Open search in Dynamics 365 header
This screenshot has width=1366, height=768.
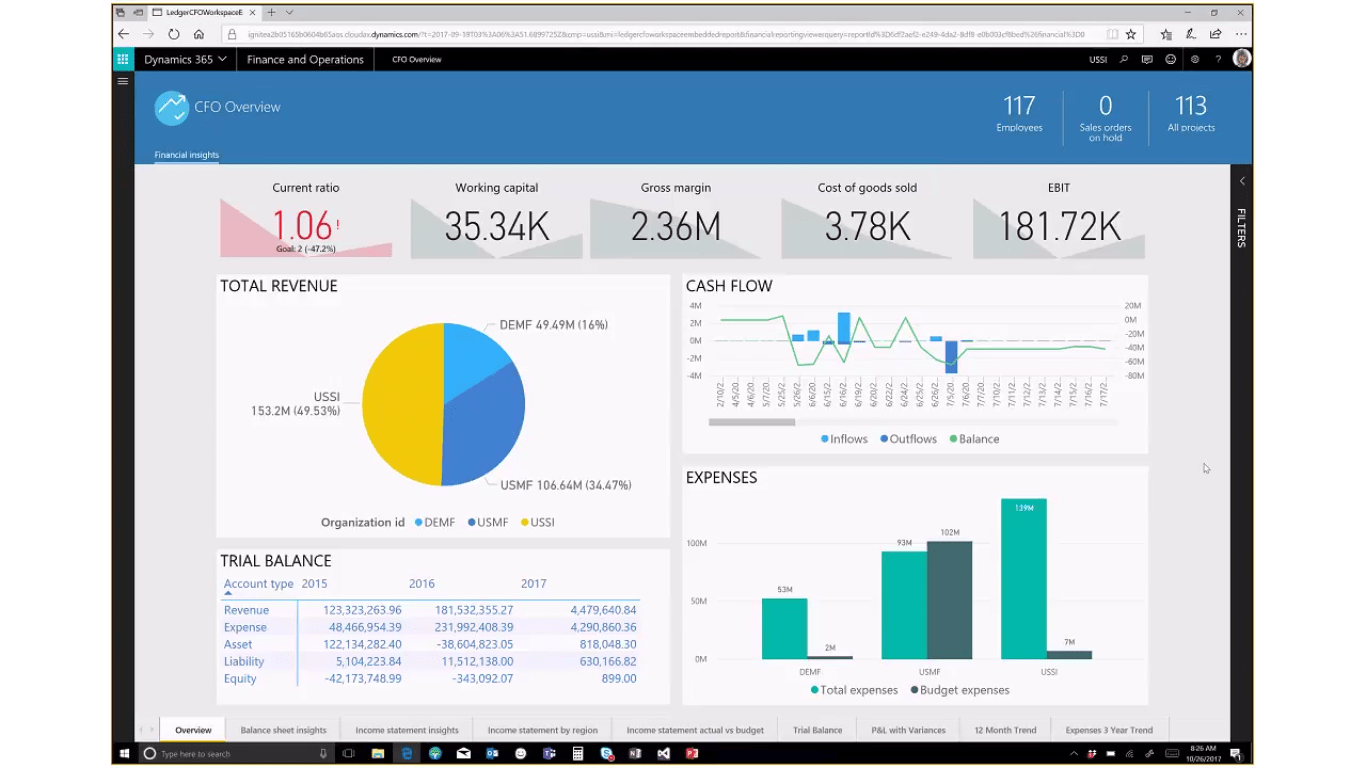tap(1124, 59)
